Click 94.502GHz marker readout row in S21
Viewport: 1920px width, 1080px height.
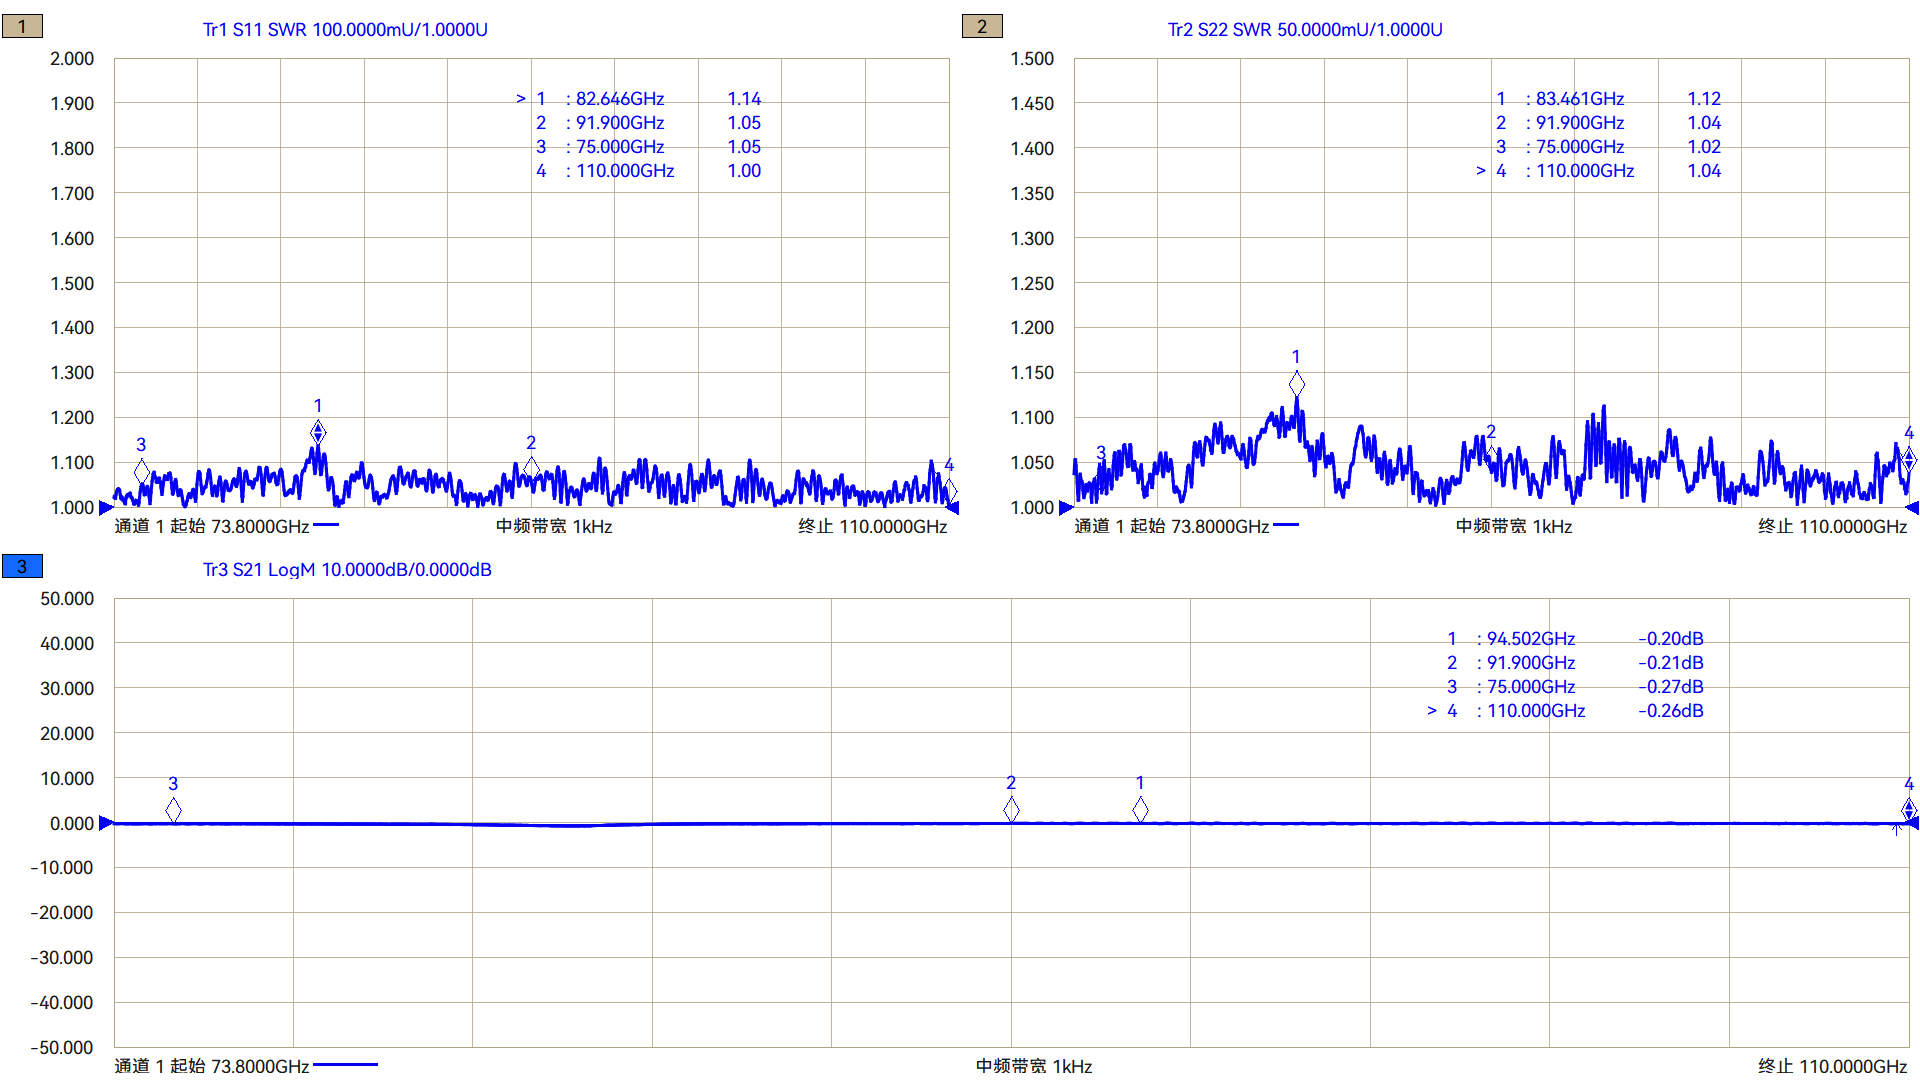1530,639
